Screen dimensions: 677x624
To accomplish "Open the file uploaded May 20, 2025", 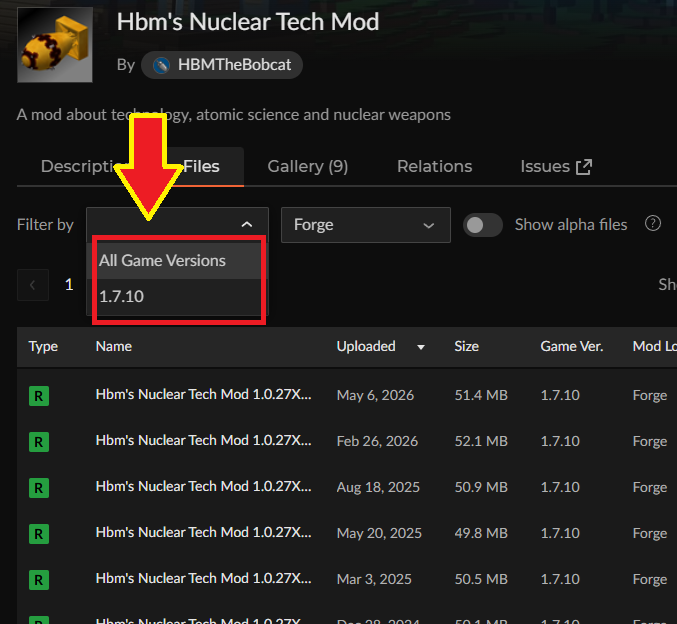I will click(x=203, y=532).
